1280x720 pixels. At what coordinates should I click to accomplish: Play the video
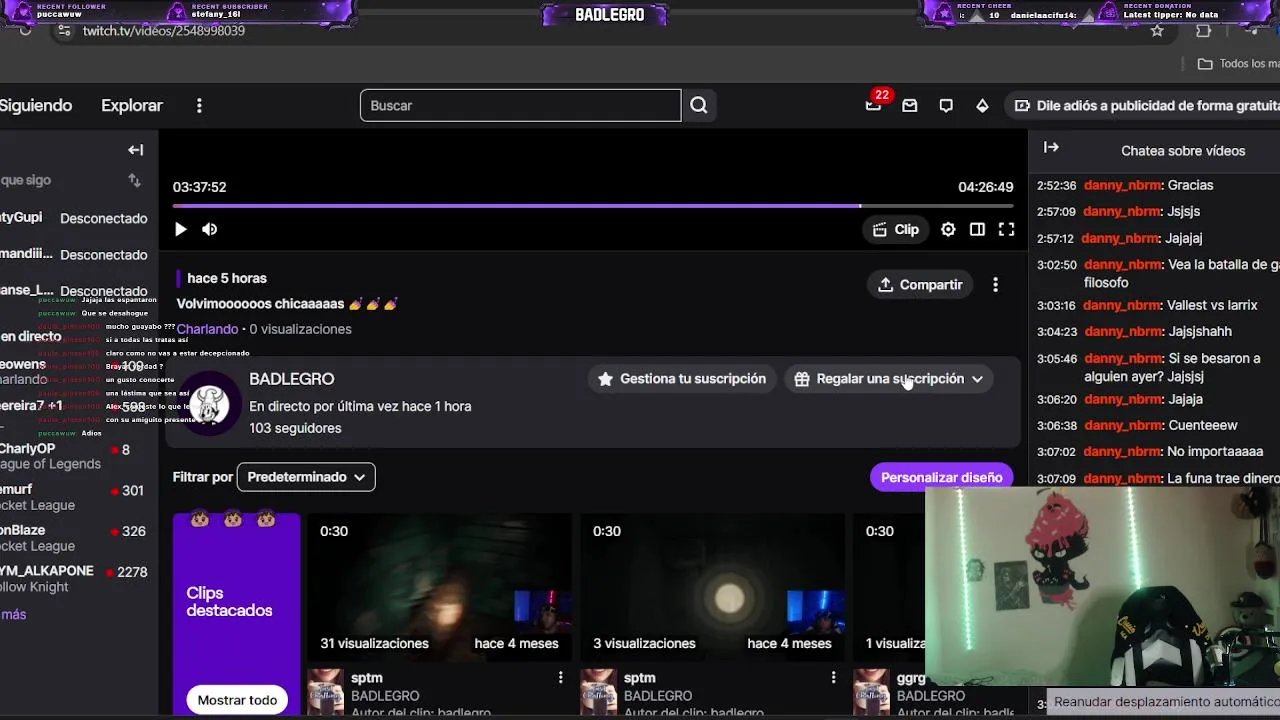tap(180, 229)
